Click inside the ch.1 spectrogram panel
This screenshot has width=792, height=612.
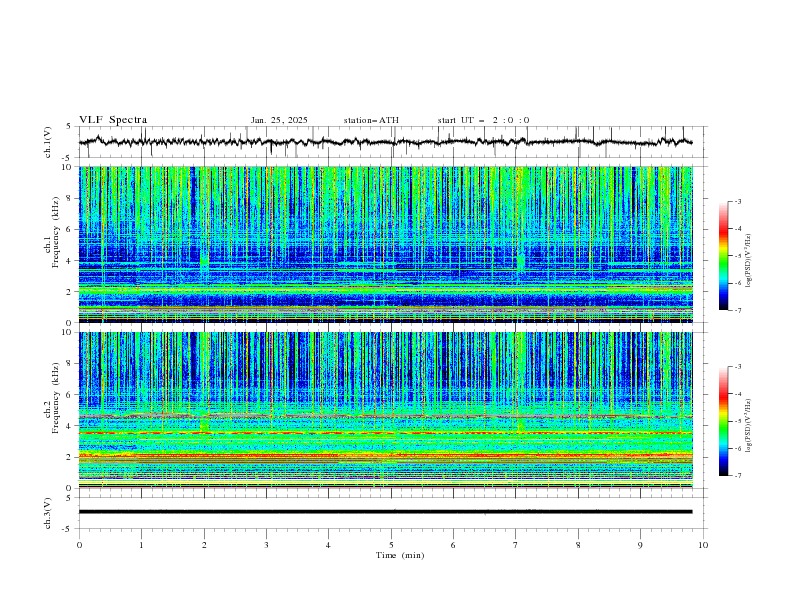385,244
